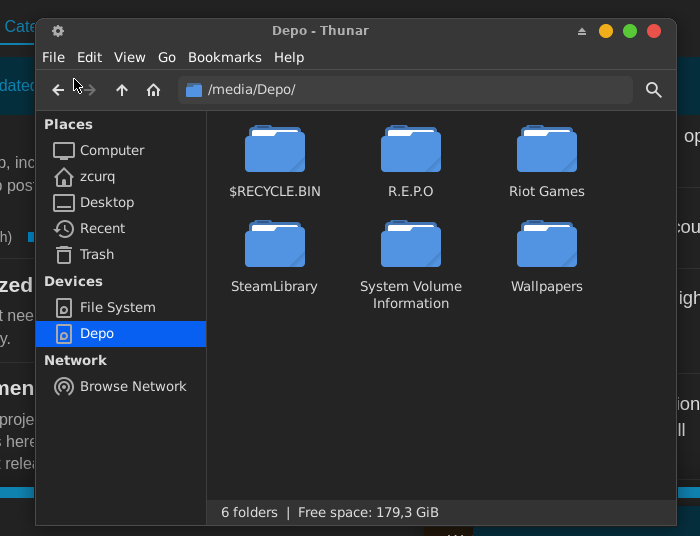
Task: Click the Wallpapers folder name
Action: [547, 287]
